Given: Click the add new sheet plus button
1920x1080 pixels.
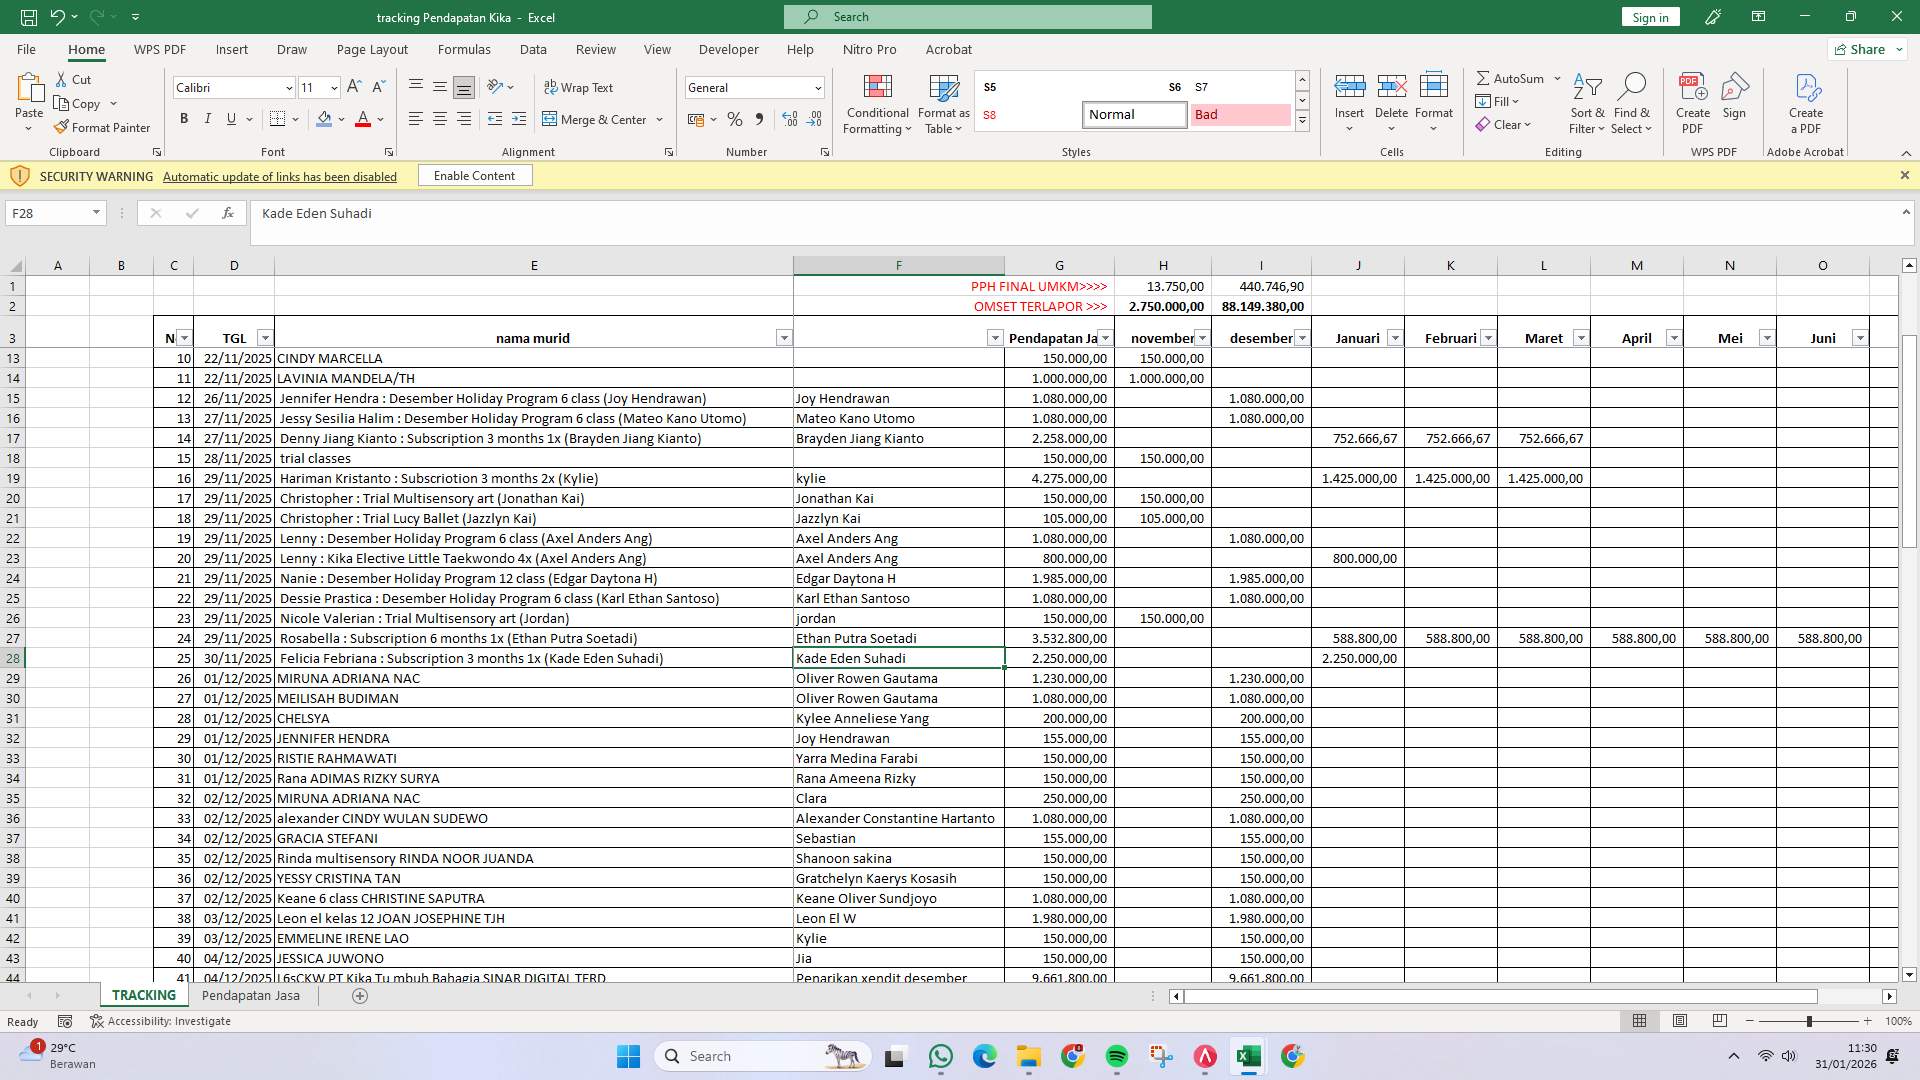Looking at the screenshot, I should click(x=358, y=995).
